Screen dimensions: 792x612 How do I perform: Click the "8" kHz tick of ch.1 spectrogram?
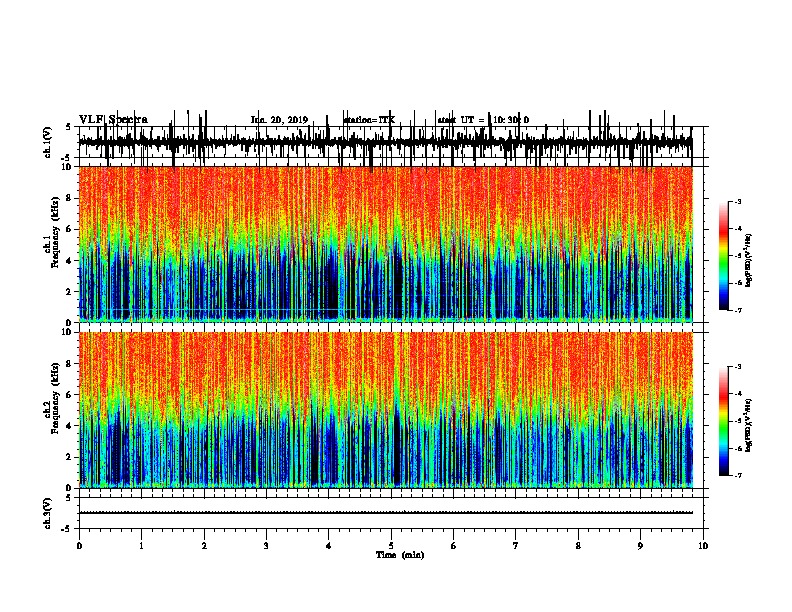(x=70, y=198)
